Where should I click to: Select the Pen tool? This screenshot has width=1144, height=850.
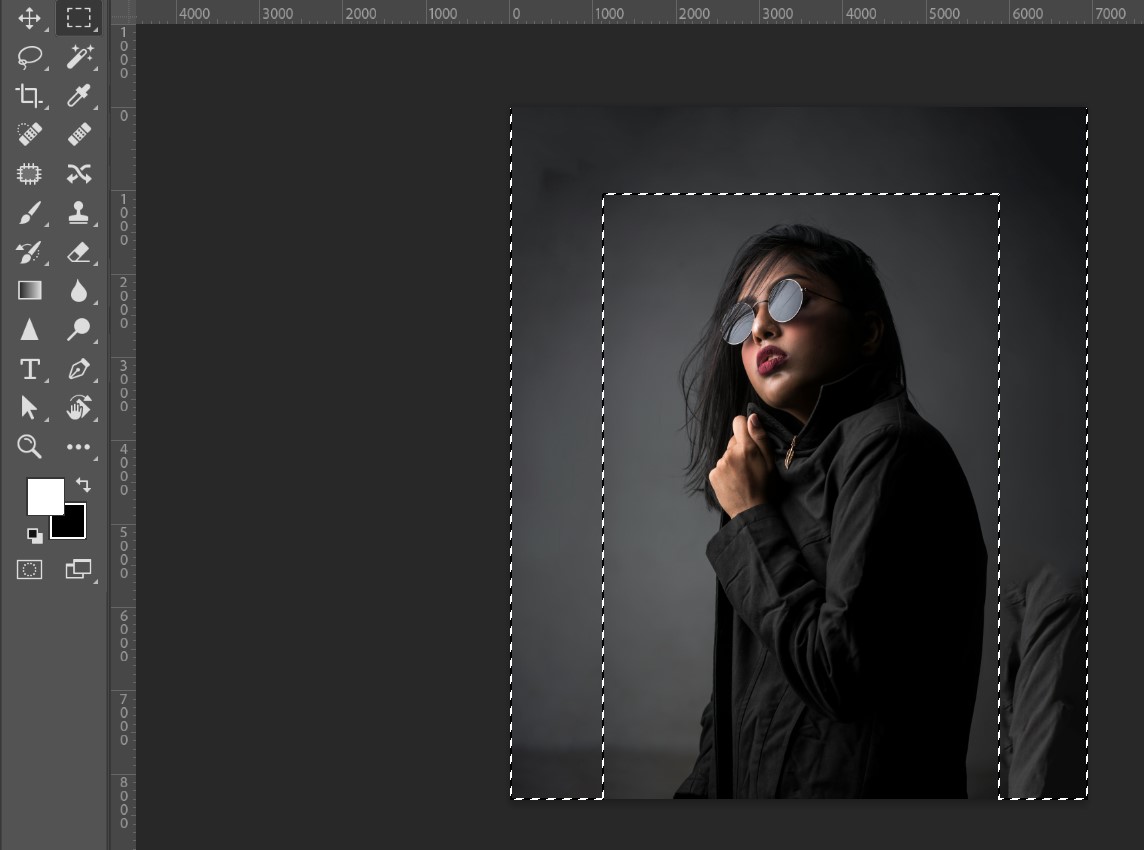(79, 369)
